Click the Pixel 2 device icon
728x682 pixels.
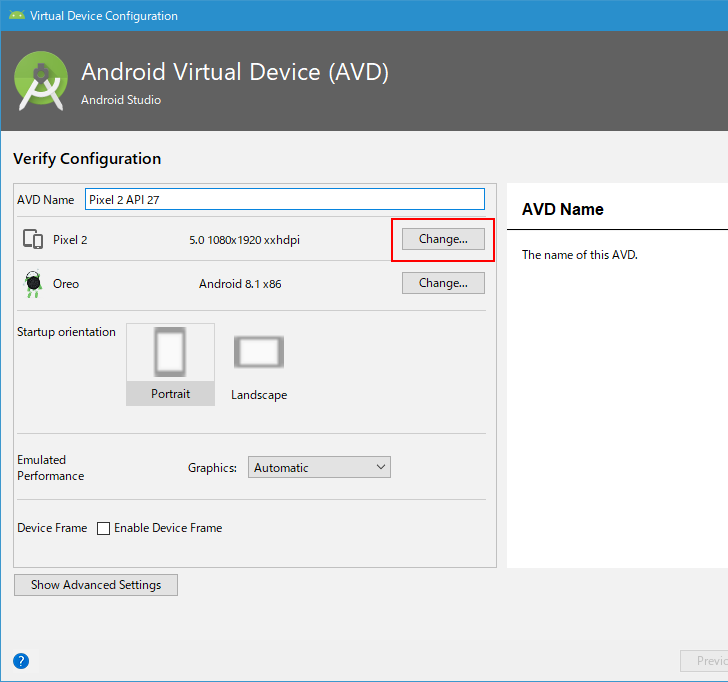(x=33, y=240)
